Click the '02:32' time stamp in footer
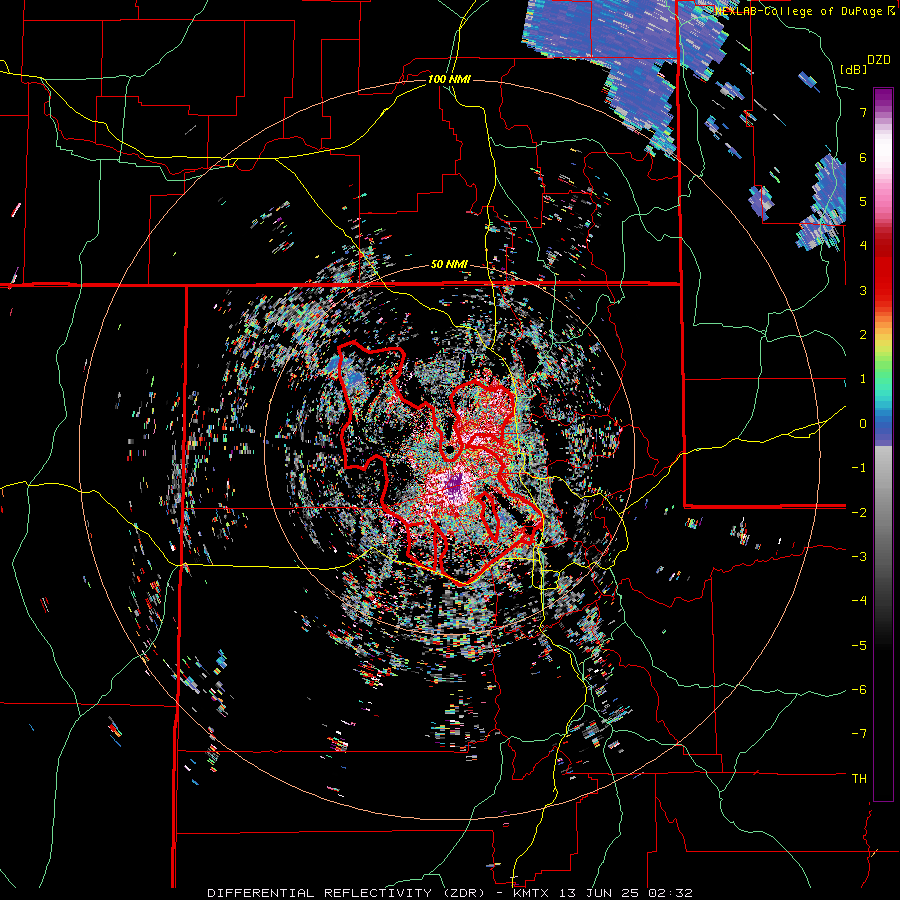This screenshot has height=900, width=900. pos(670,893)
